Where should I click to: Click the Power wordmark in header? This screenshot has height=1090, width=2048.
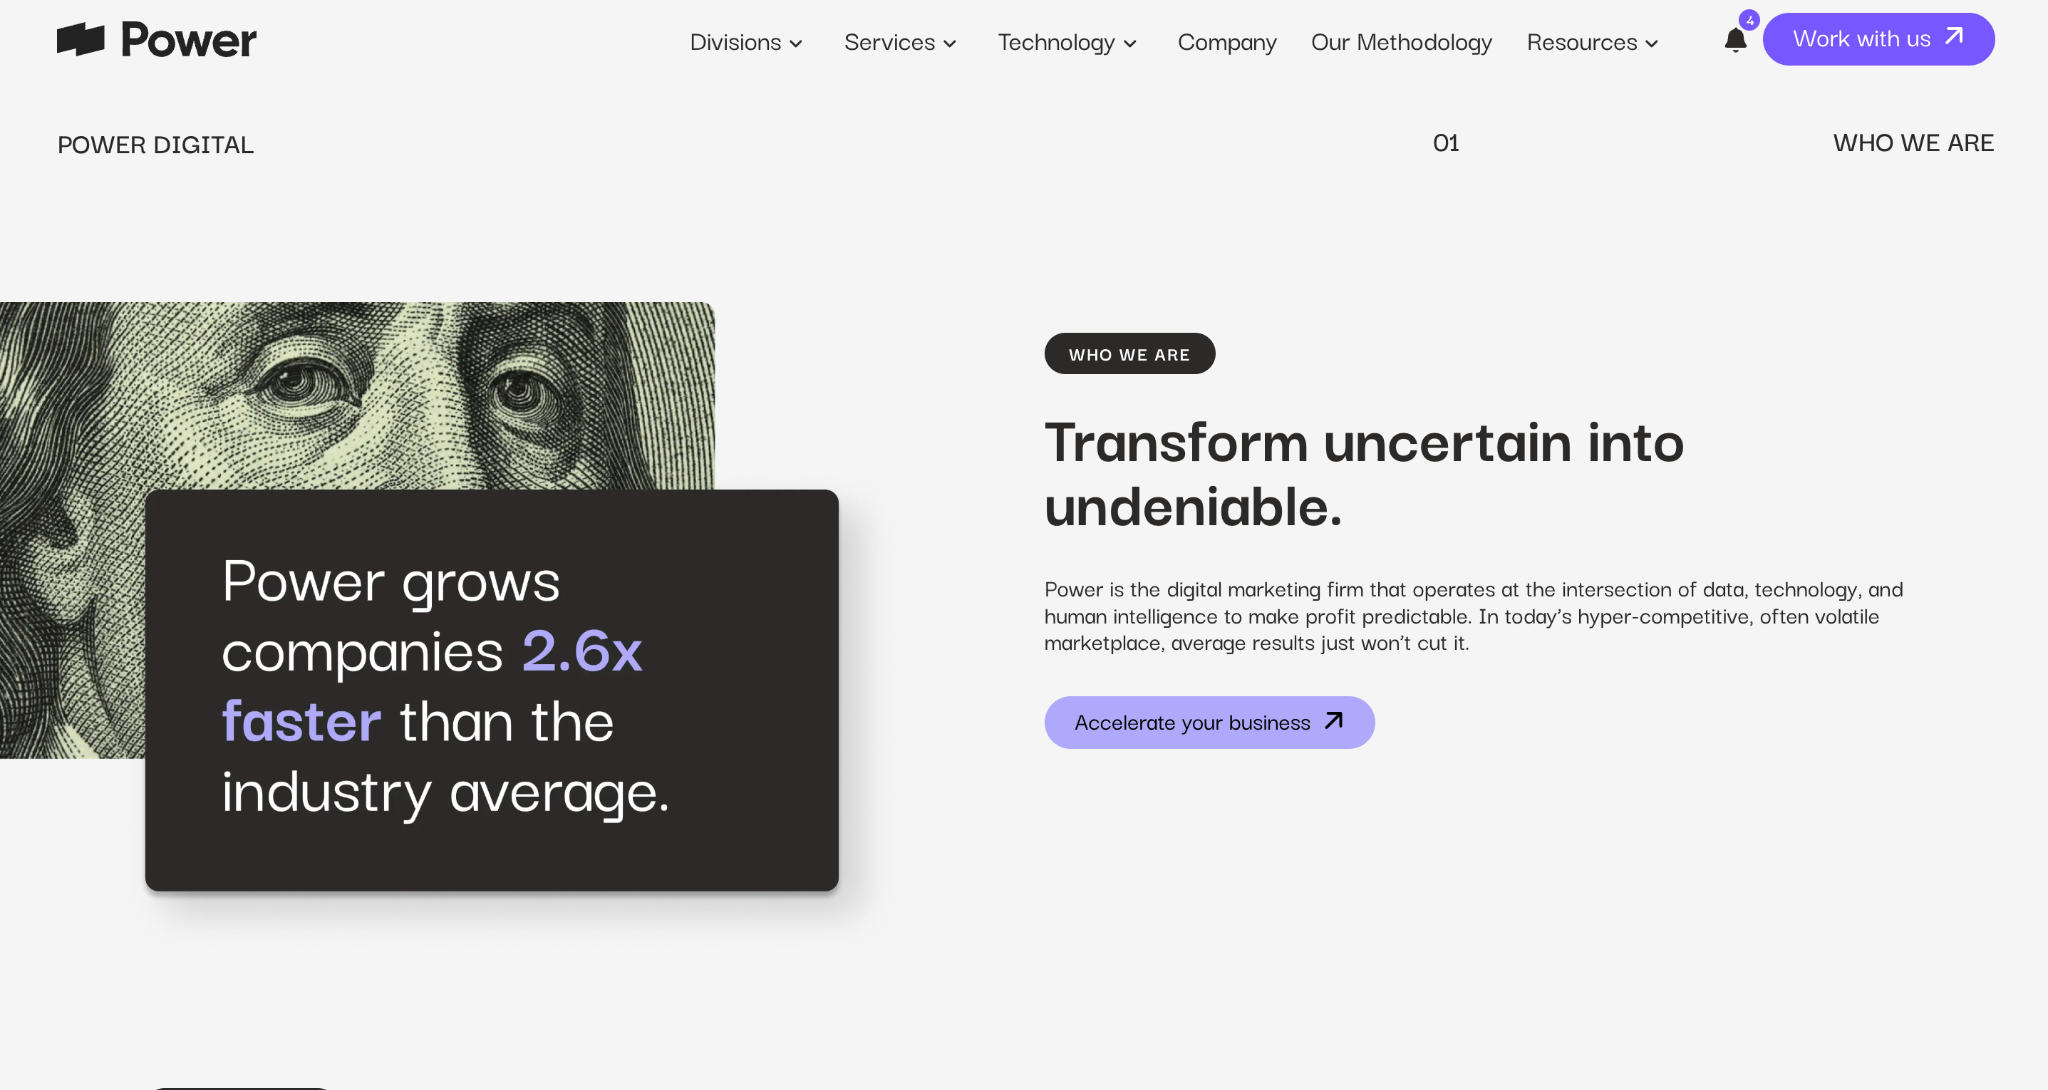pos(189,40)
